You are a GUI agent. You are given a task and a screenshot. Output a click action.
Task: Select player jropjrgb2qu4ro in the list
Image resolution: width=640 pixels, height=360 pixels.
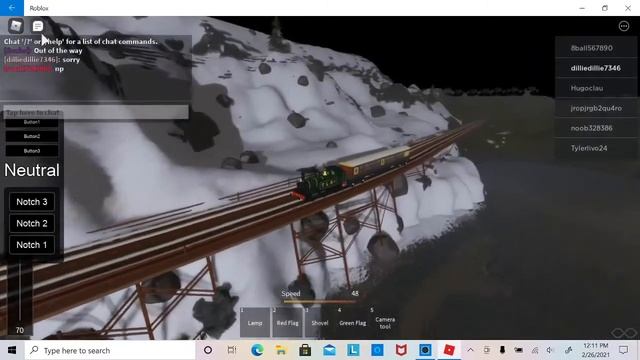click(596, 108)
